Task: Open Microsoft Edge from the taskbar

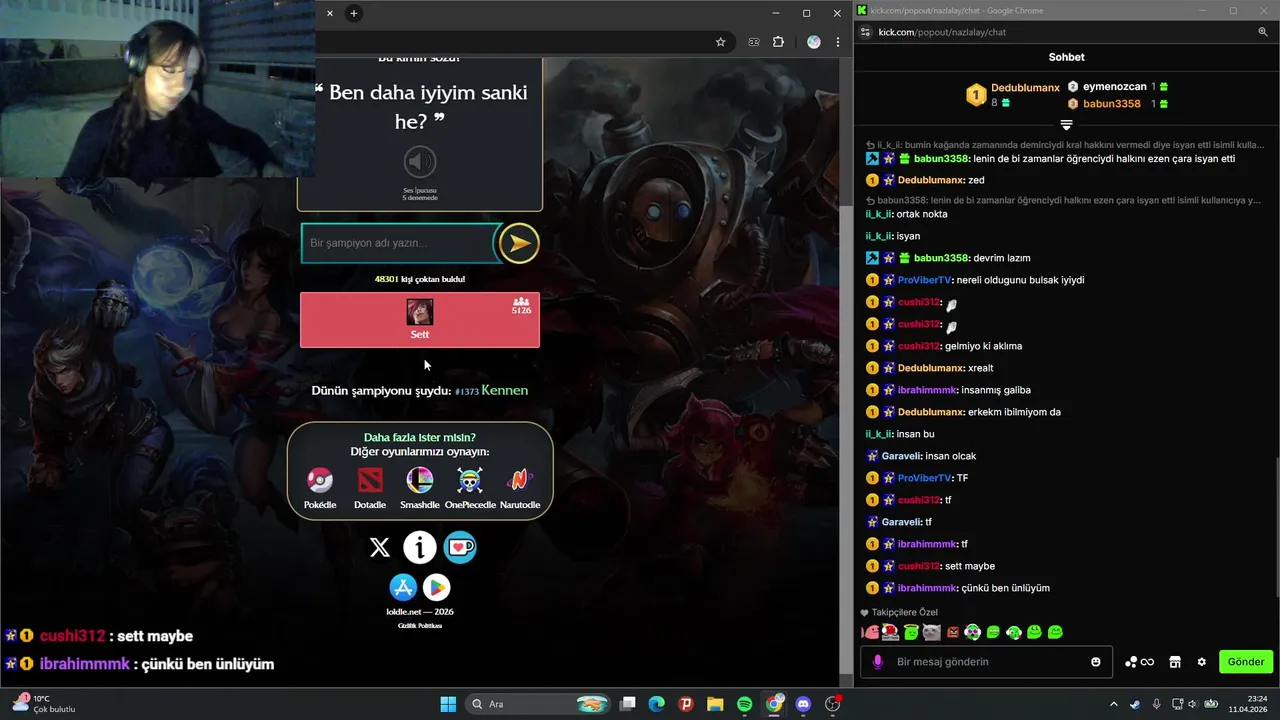Action: point(657,704)
